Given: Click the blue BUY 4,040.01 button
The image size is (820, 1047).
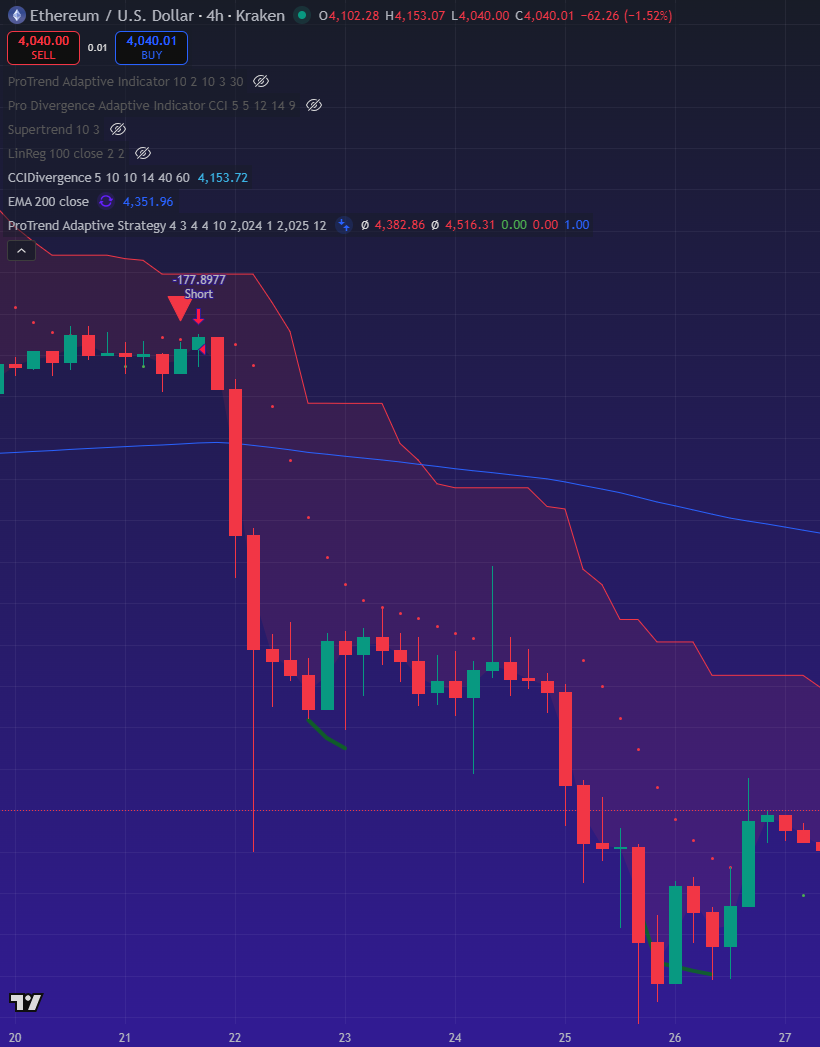Looking at the screenshot, I should pyautogui.click(x=151, y=47).
